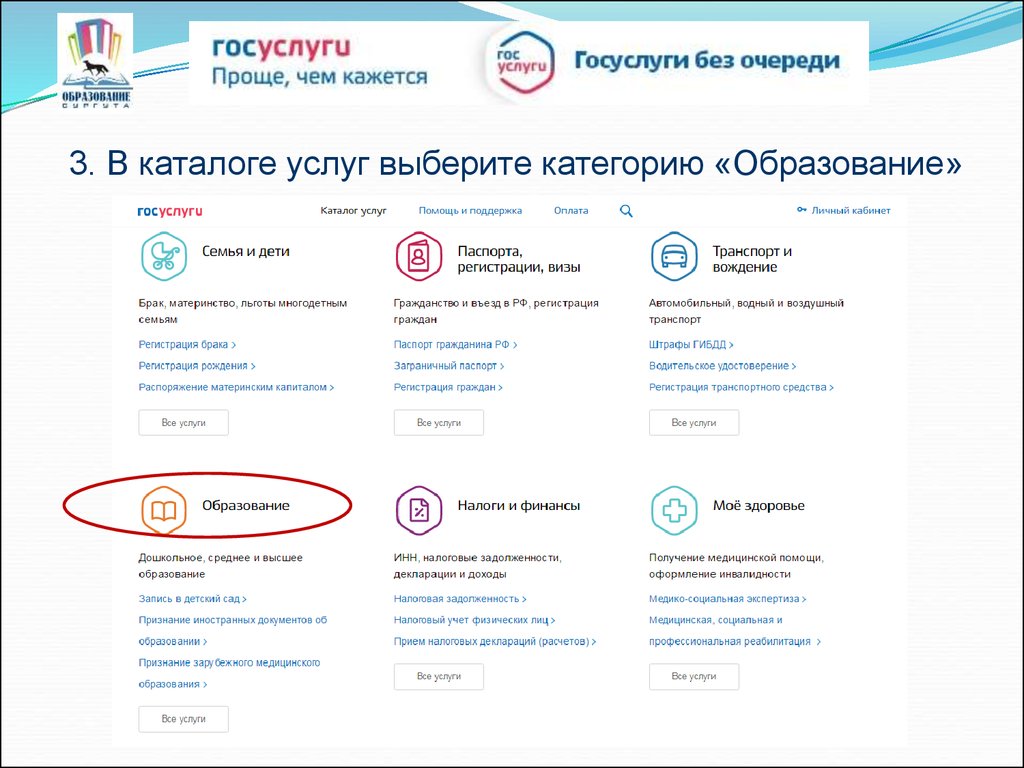Screen dimensions: 1024x768
Task: Click the Паспорта, регистрации, визы passport icon
Action: 419,257
